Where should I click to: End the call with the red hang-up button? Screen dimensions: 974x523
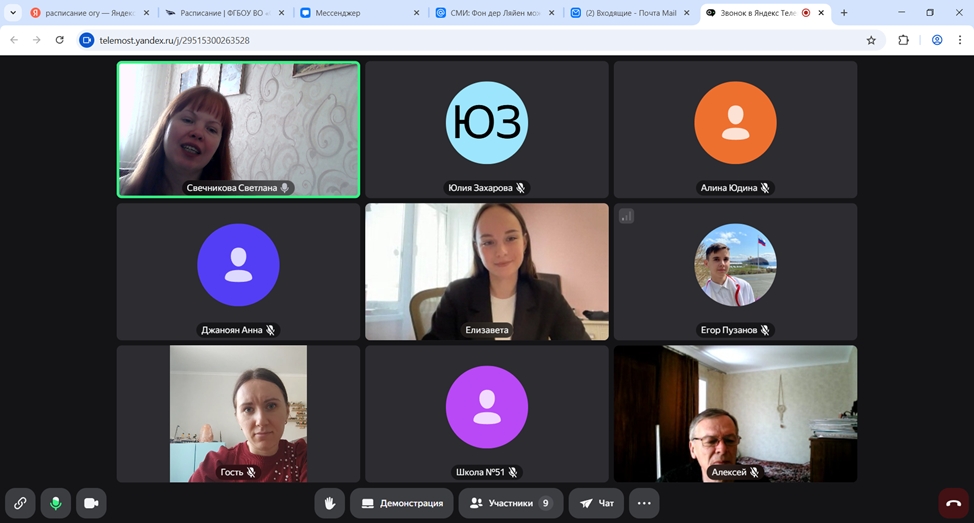click(x=953, y=503)
